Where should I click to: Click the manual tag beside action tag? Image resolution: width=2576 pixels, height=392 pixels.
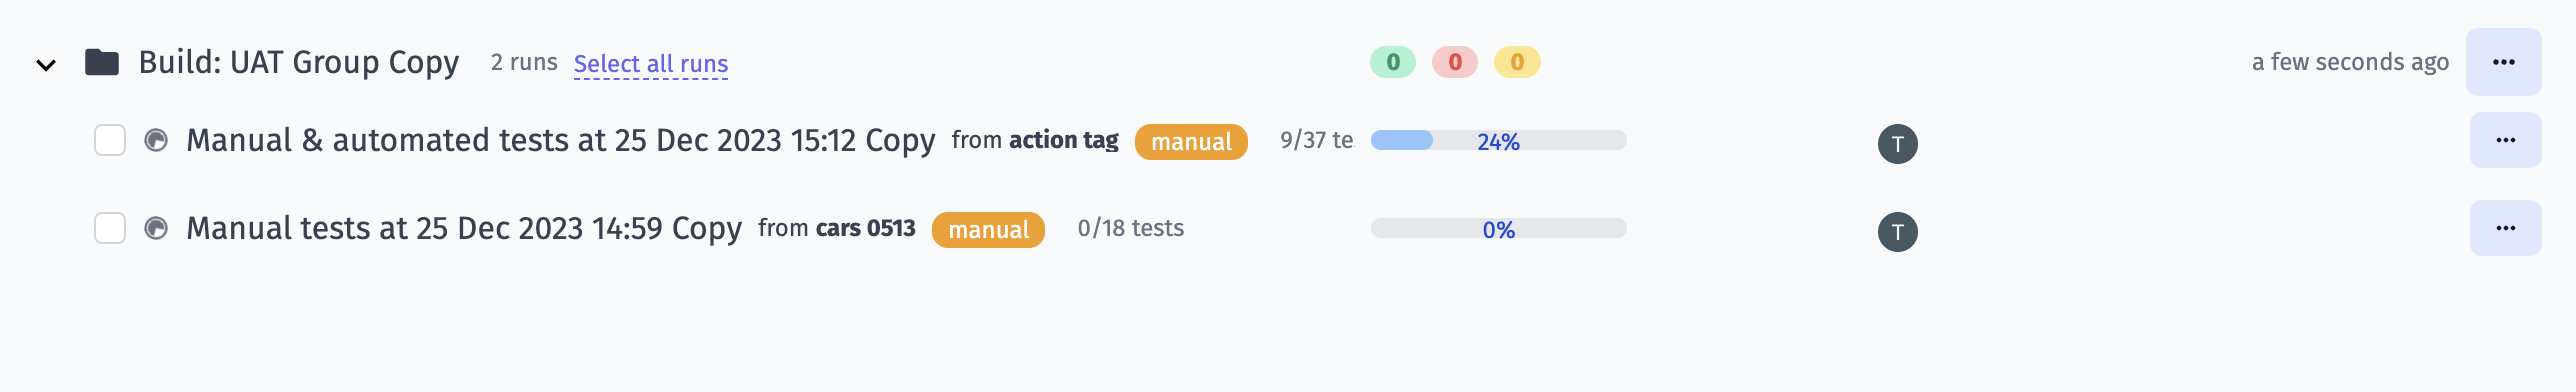point(1191,141)
